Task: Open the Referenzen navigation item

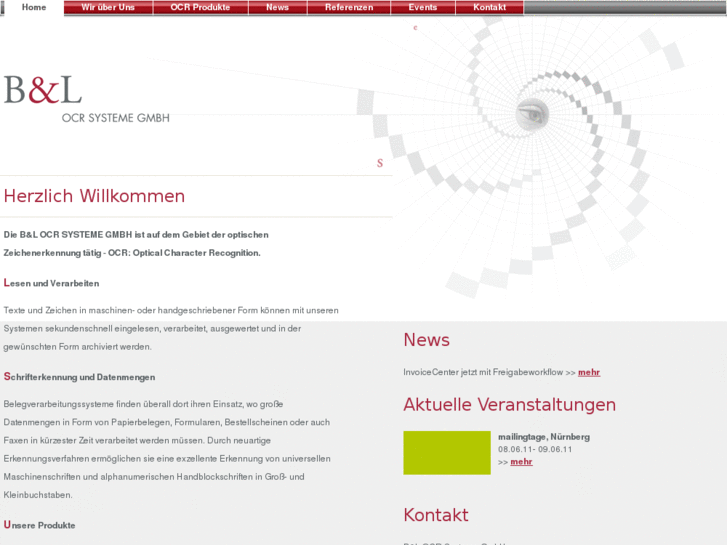Action: (349, 7)
